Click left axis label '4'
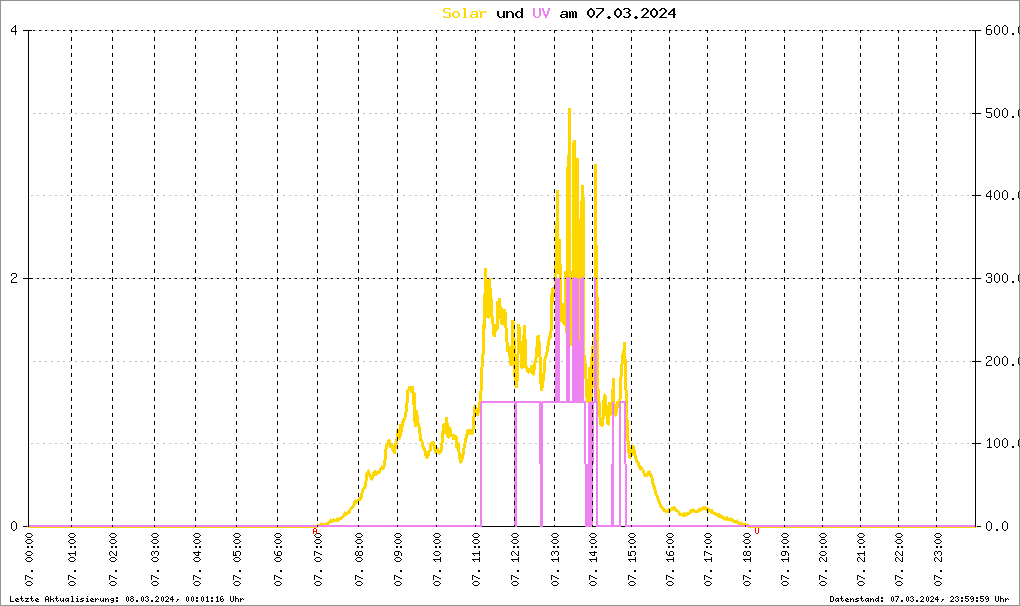The image size is (1020, 606). pos(14,30)
